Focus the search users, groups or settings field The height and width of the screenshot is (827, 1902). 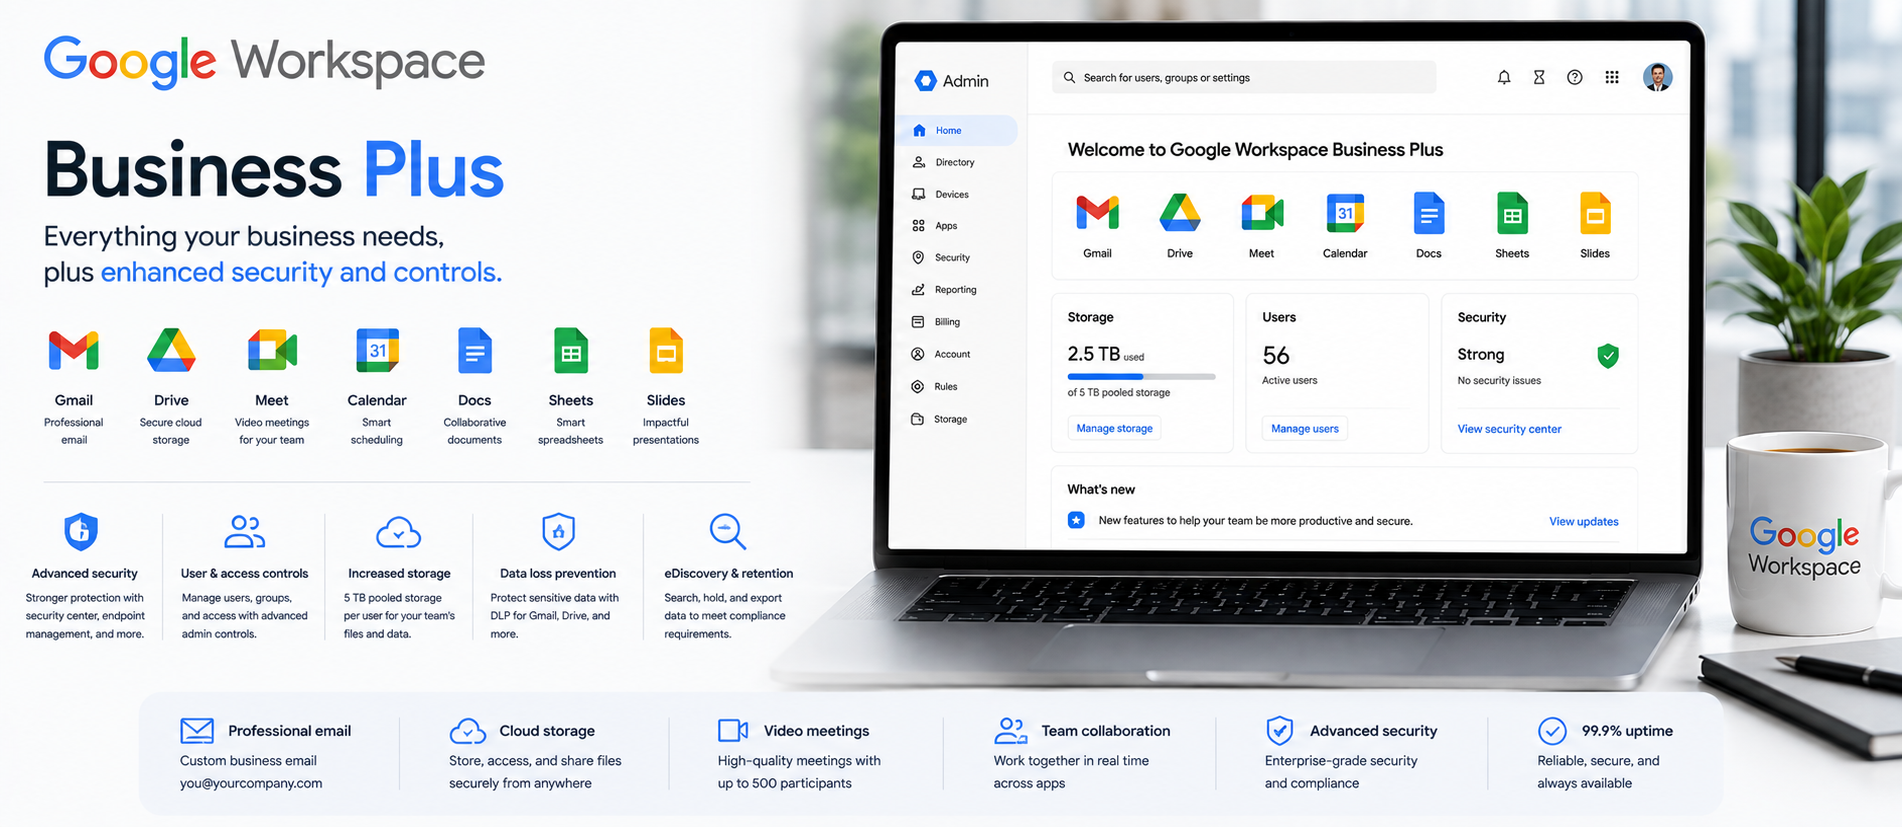1244,77
